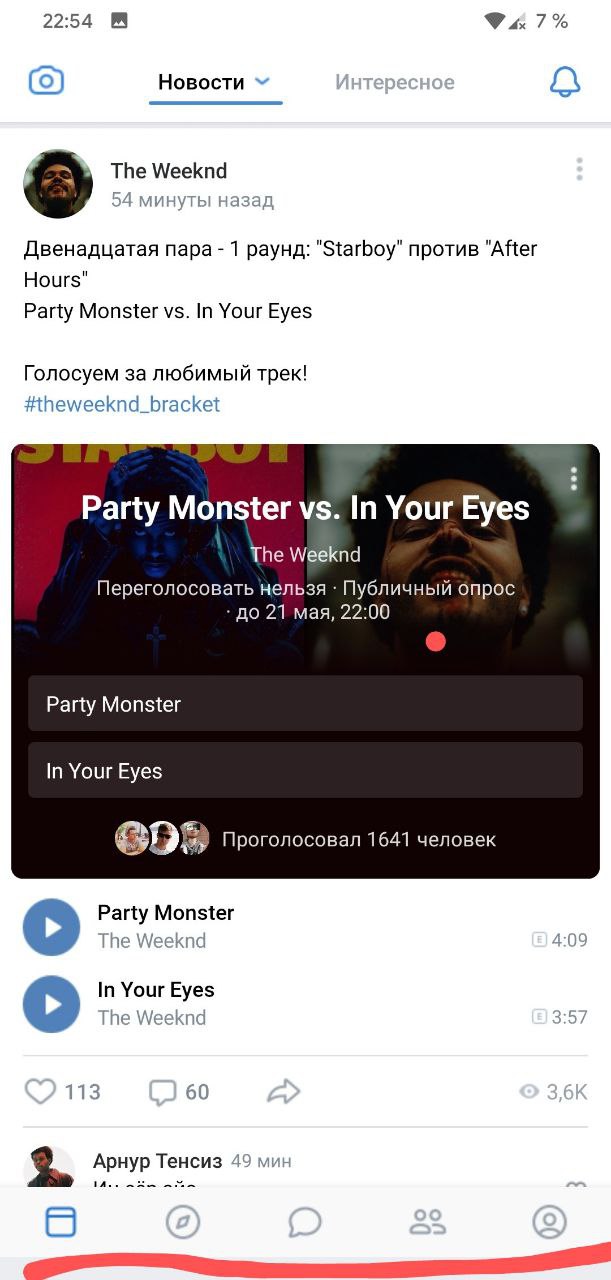Image resolution: width=611 pixels, height=1280 pixels.
Task: Tap the heart icon to like the post
Action: [x=40, y=1091]
